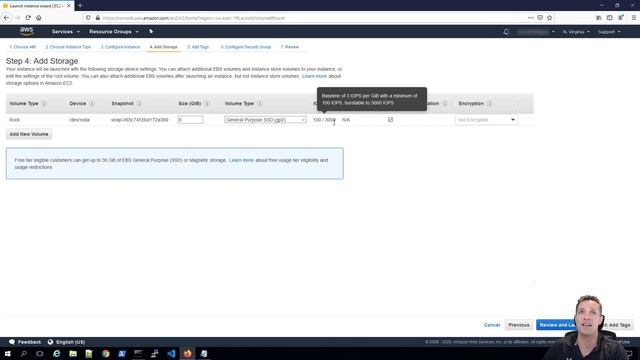The width and height of the screenshot is (640, 360).
Task: Click the snapshot ID cell for Root
Action: (x=140, y=120)
